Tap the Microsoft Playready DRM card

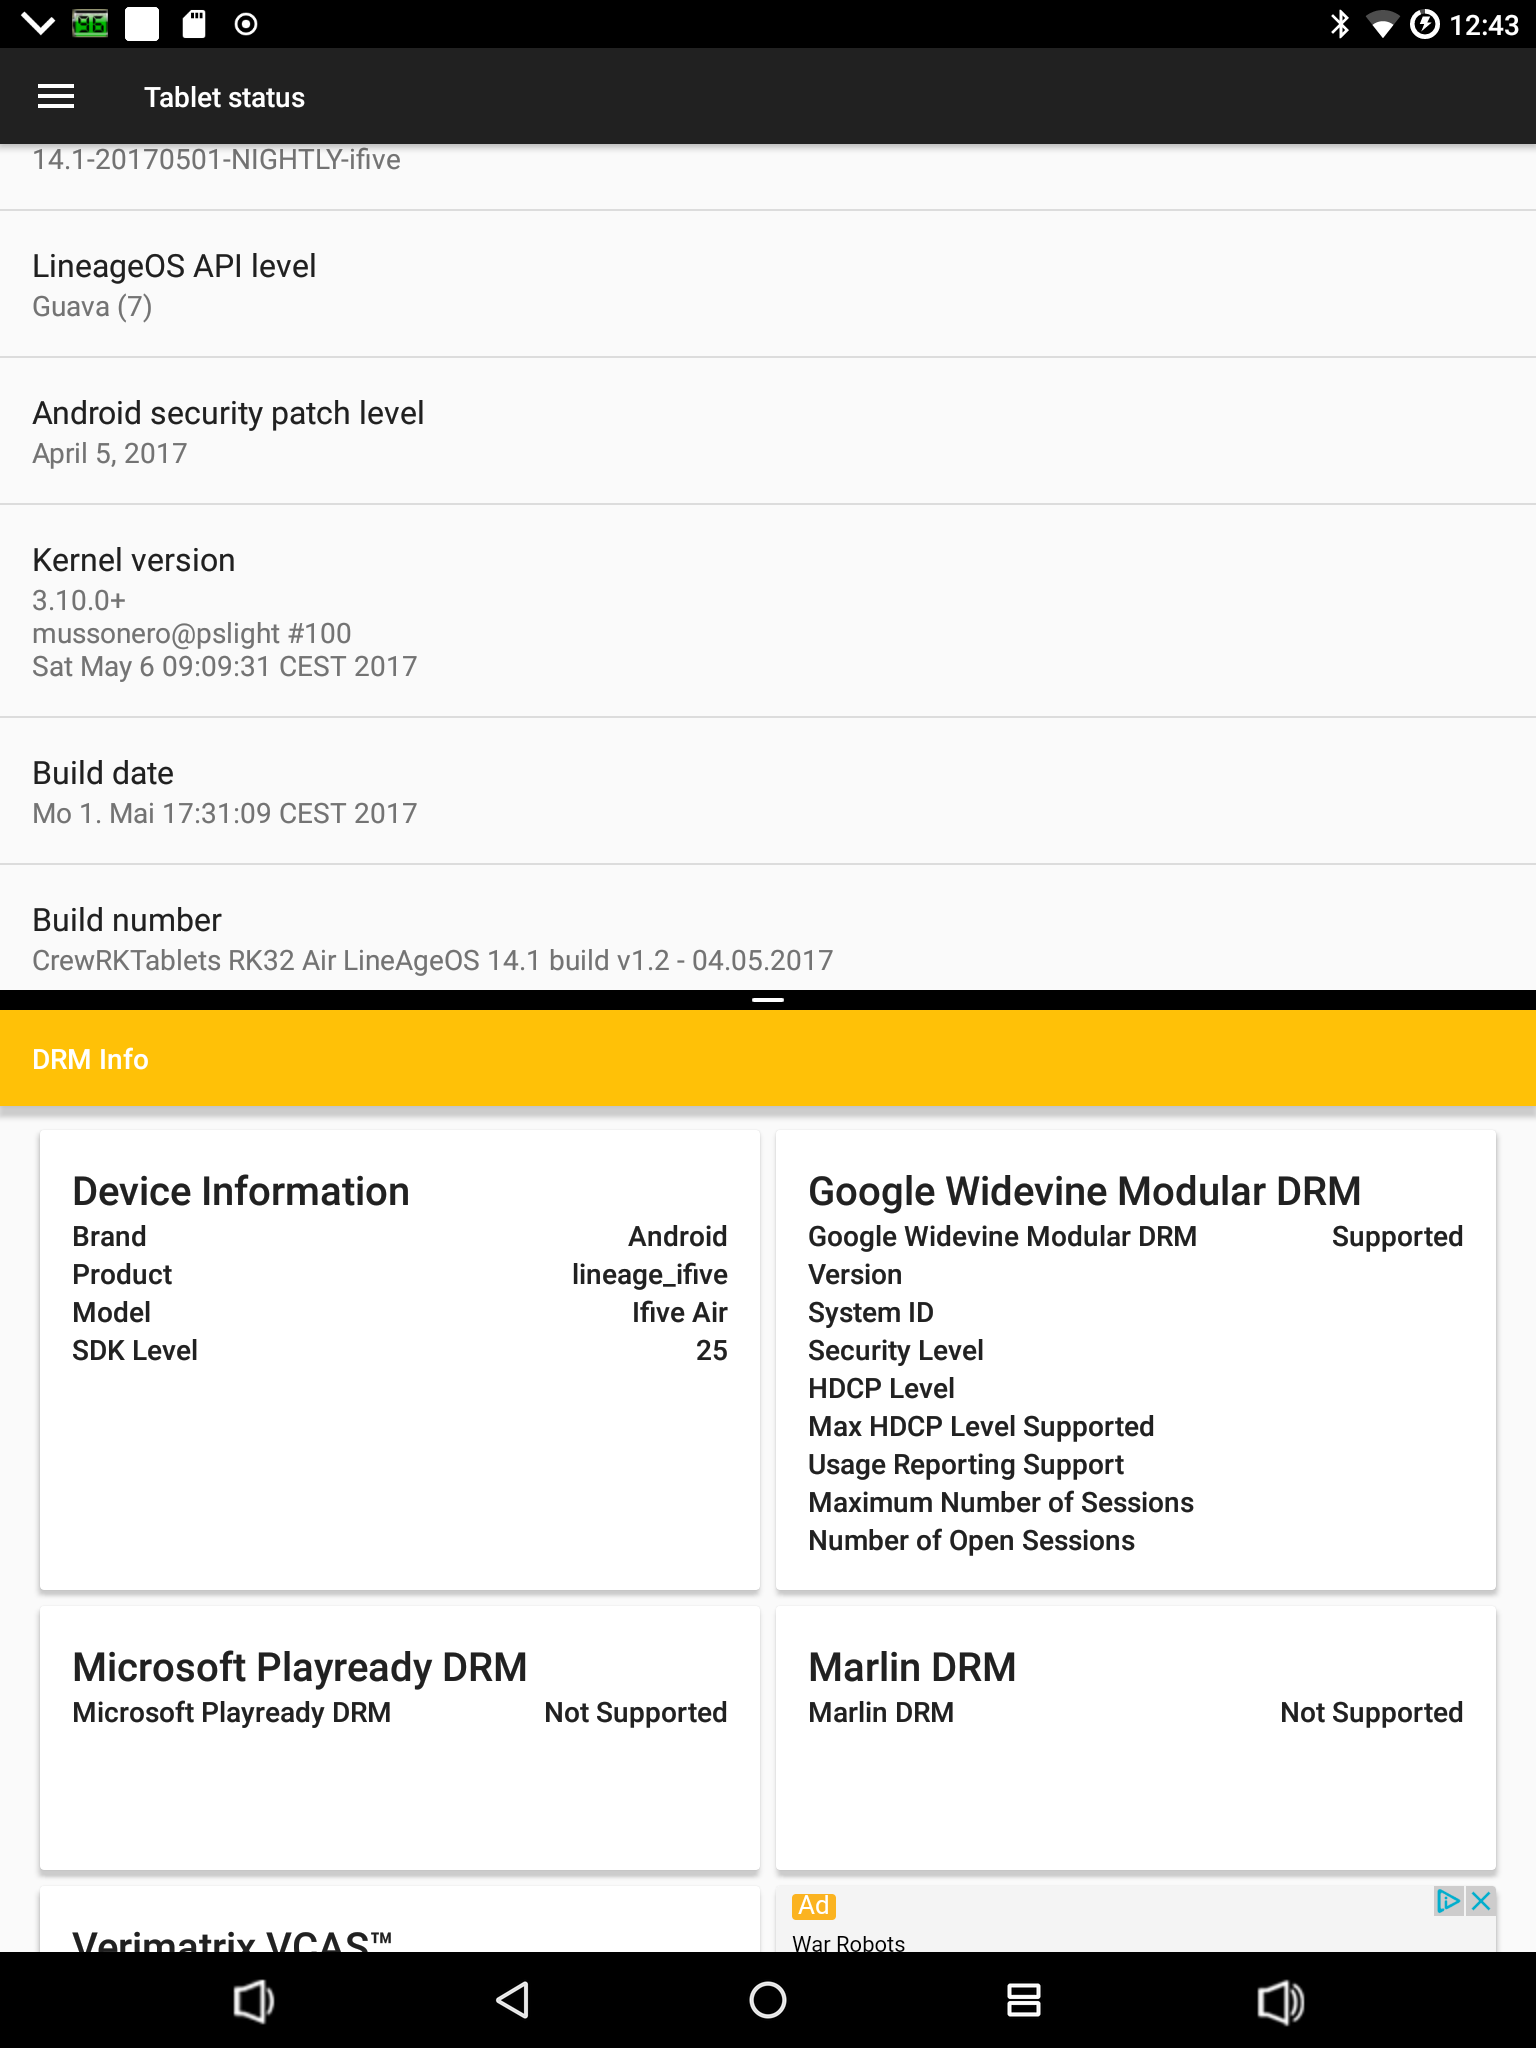pos(399,1738)
